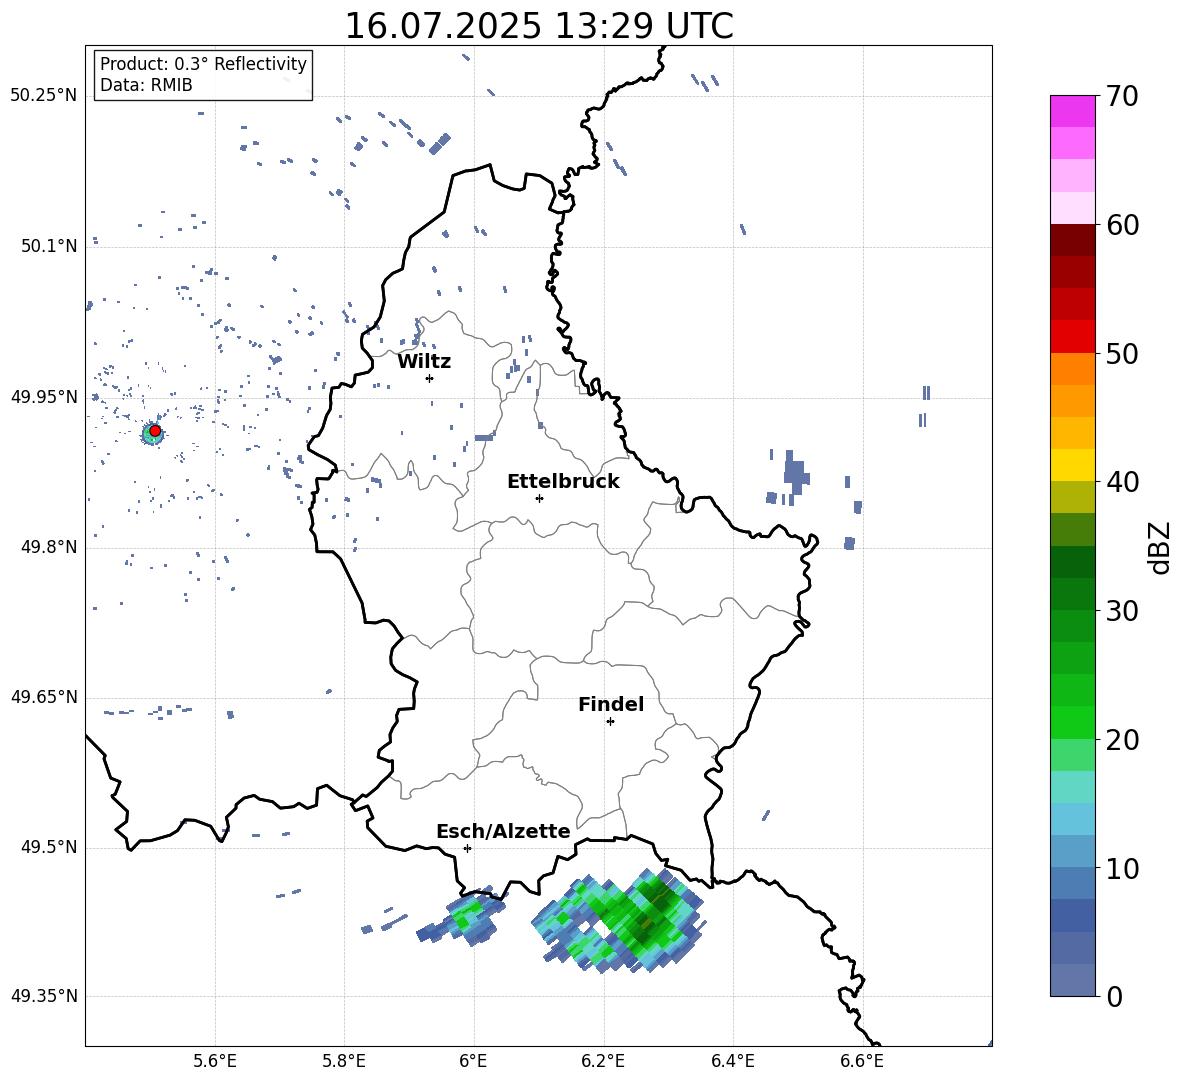Click the 70 tick on colorbar
Image resolution: width=1184 pixels, height=1081 pixels.
click(1122, 96)
